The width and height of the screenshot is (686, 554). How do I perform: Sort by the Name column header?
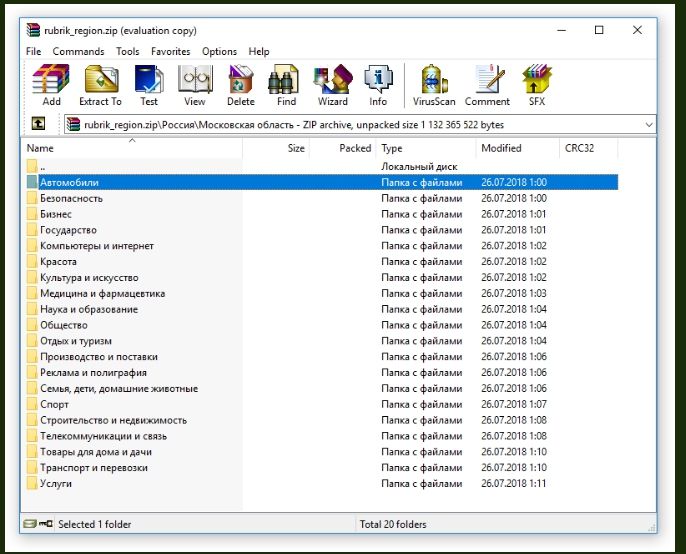coord(131,148)
